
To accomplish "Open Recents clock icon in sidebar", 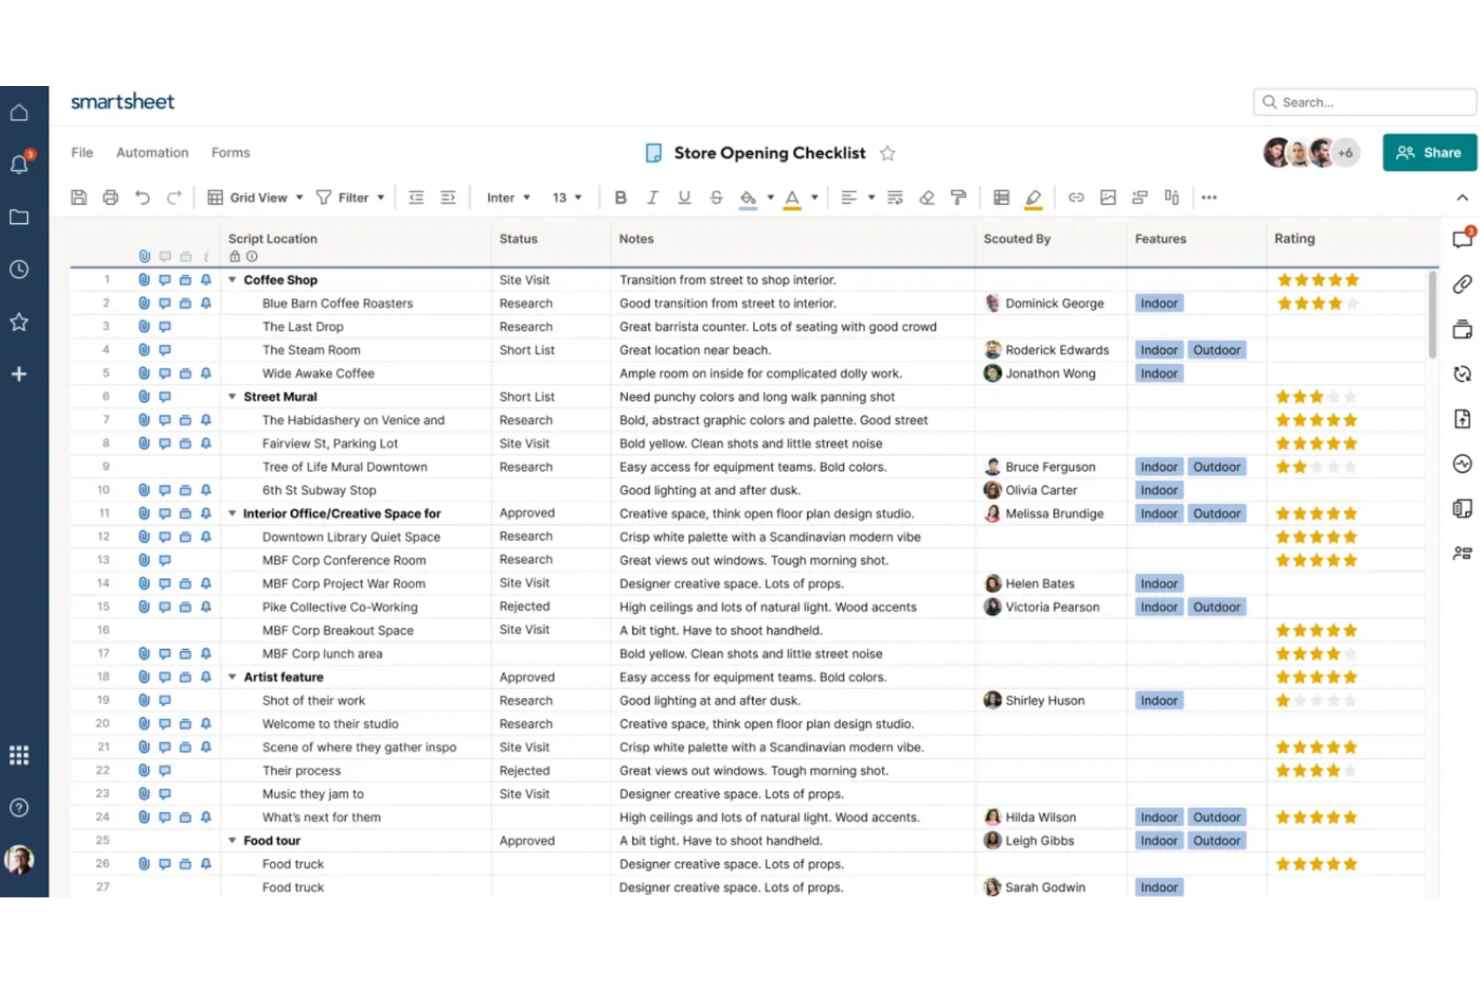I will click(19, 269).
